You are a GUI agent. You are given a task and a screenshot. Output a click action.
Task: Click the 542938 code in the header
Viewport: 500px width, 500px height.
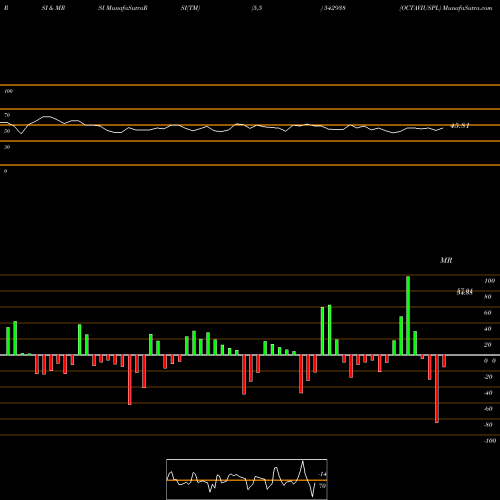click(x=334, y=8)
